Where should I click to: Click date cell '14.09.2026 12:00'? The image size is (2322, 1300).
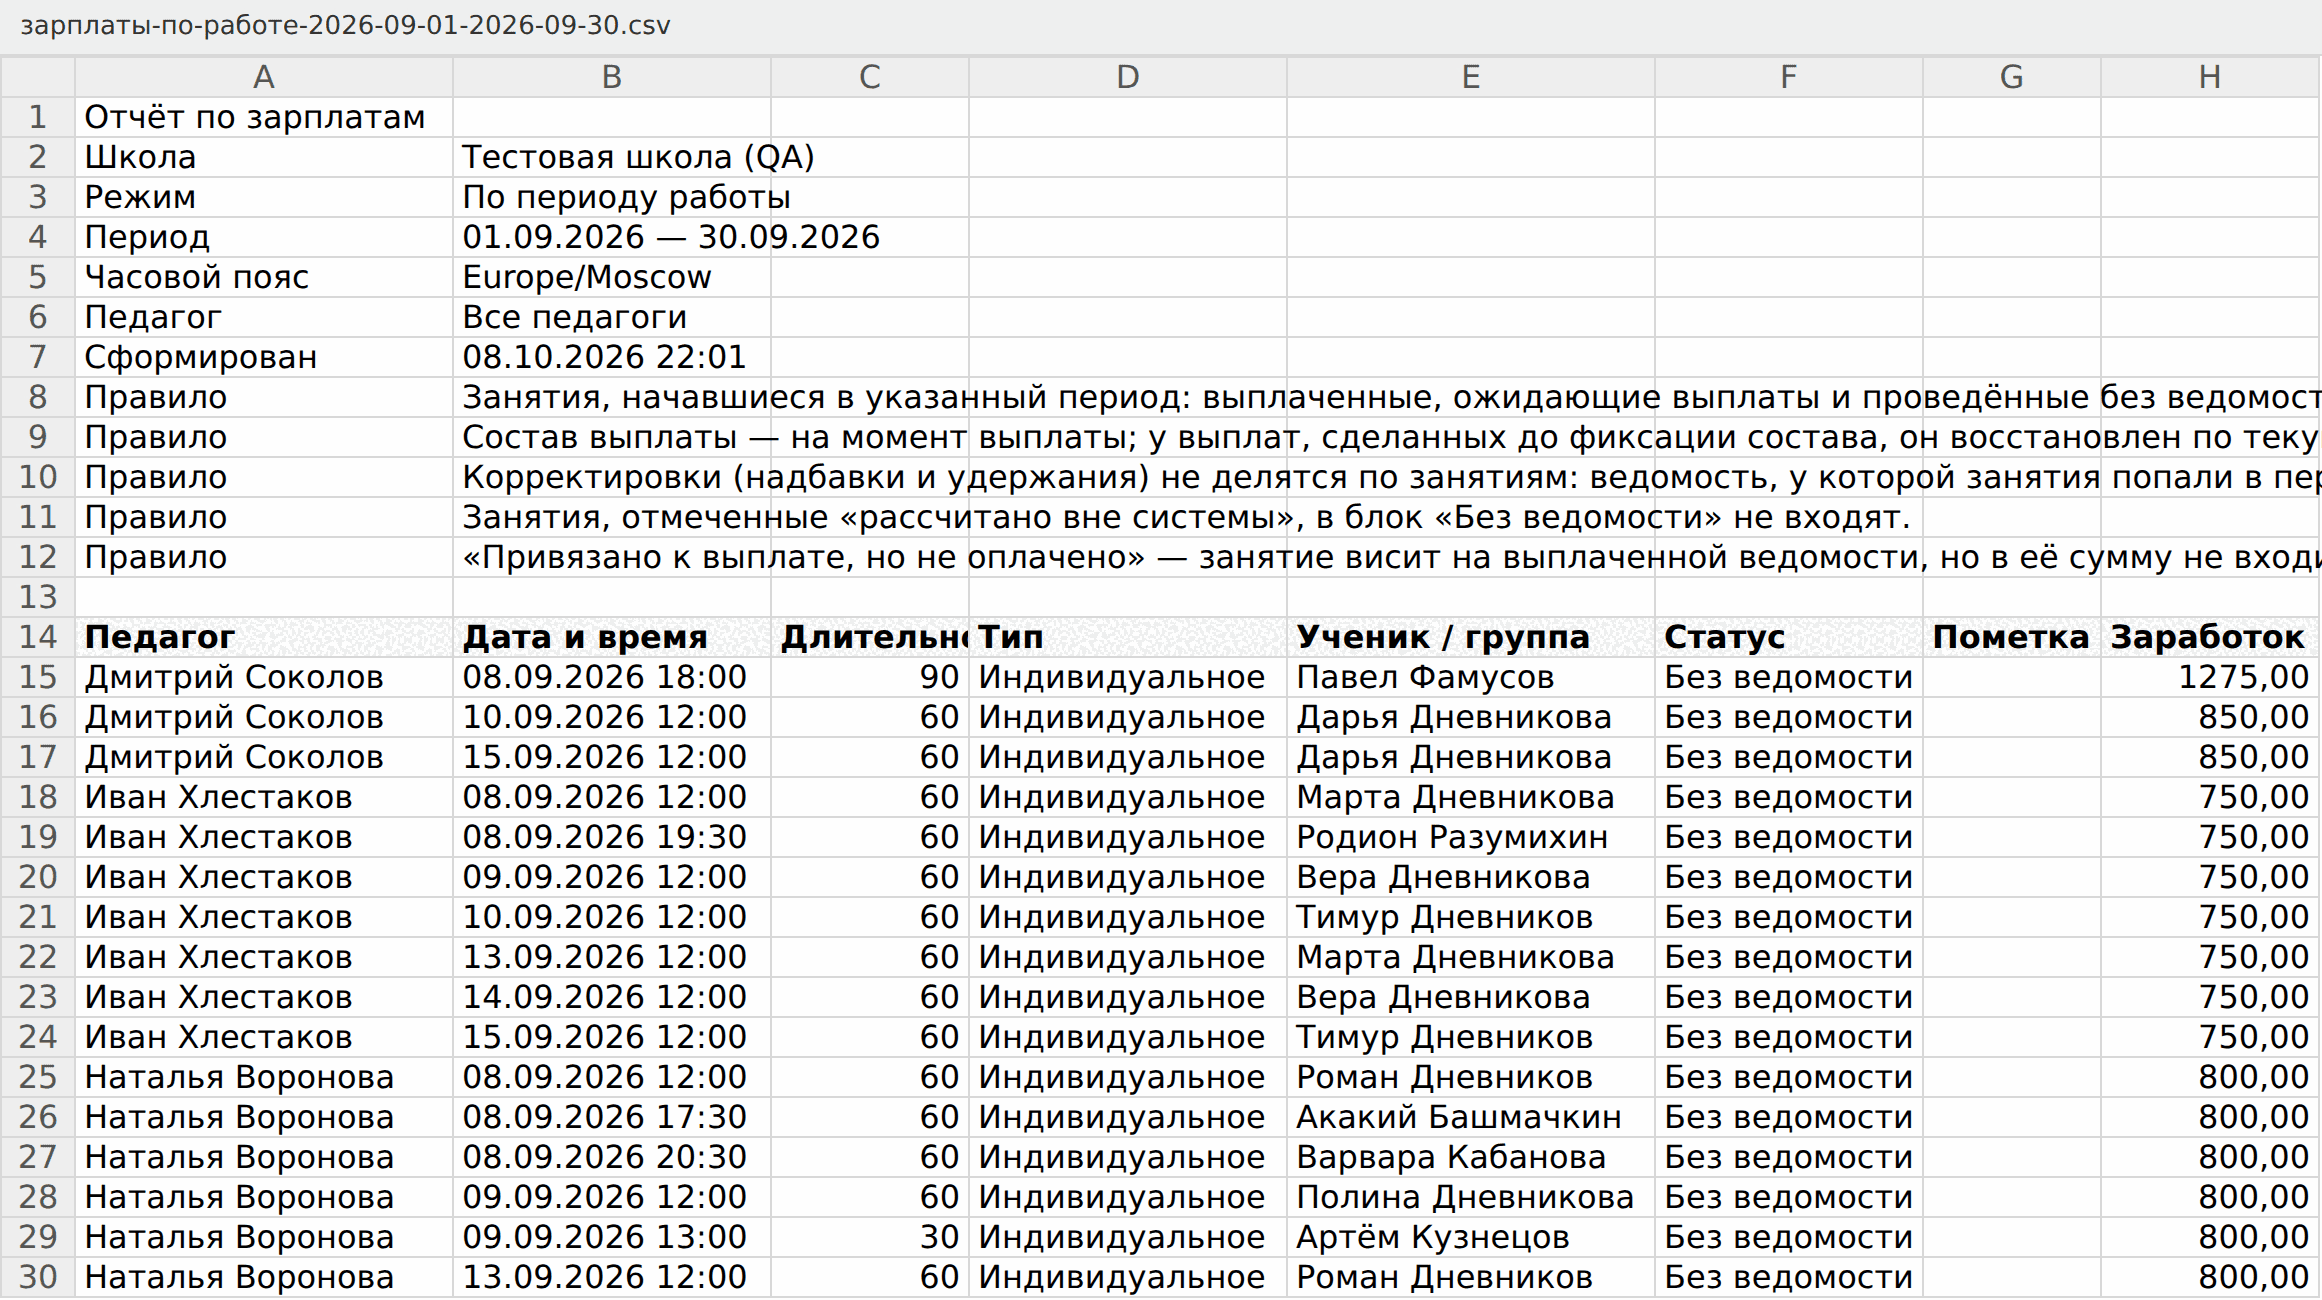pyautogui.click(x=612, y=997)
